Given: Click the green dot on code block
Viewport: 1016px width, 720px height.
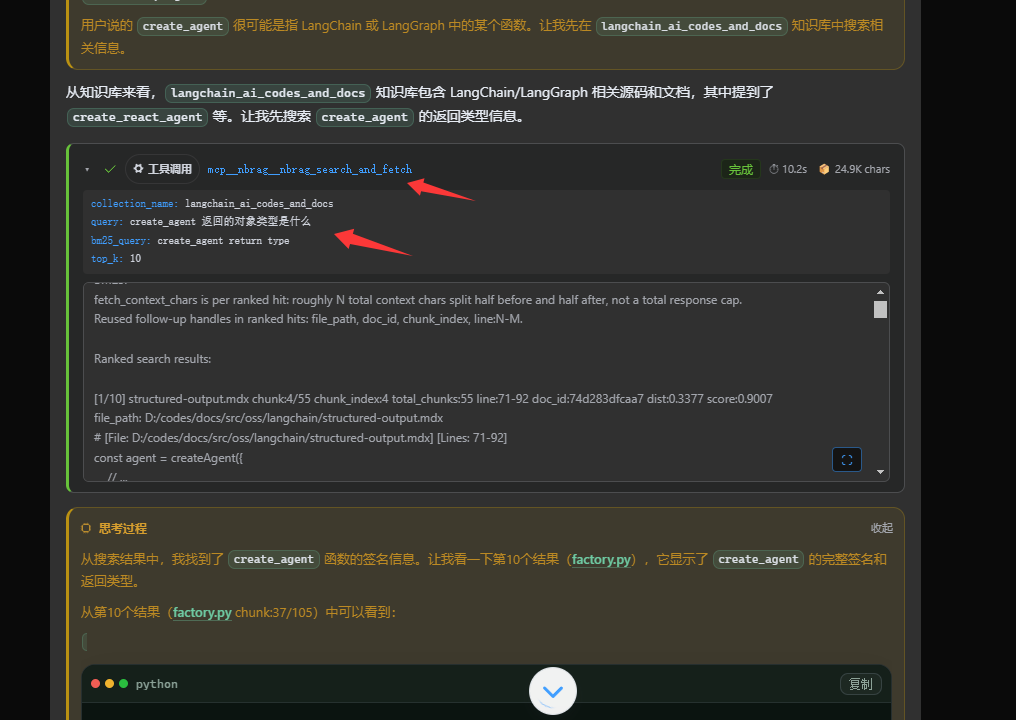Looking at the screenshot, I should click(123, 684).
